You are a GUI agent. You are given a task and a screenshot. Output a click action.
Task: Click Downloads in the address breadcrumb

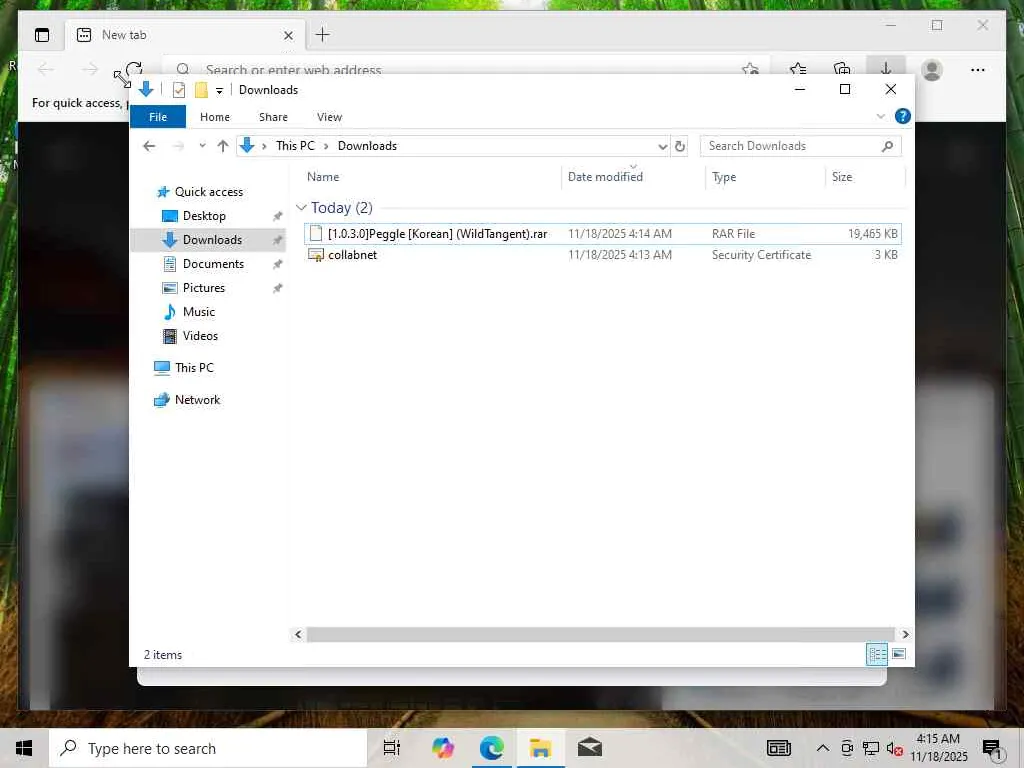click(367, 146)
